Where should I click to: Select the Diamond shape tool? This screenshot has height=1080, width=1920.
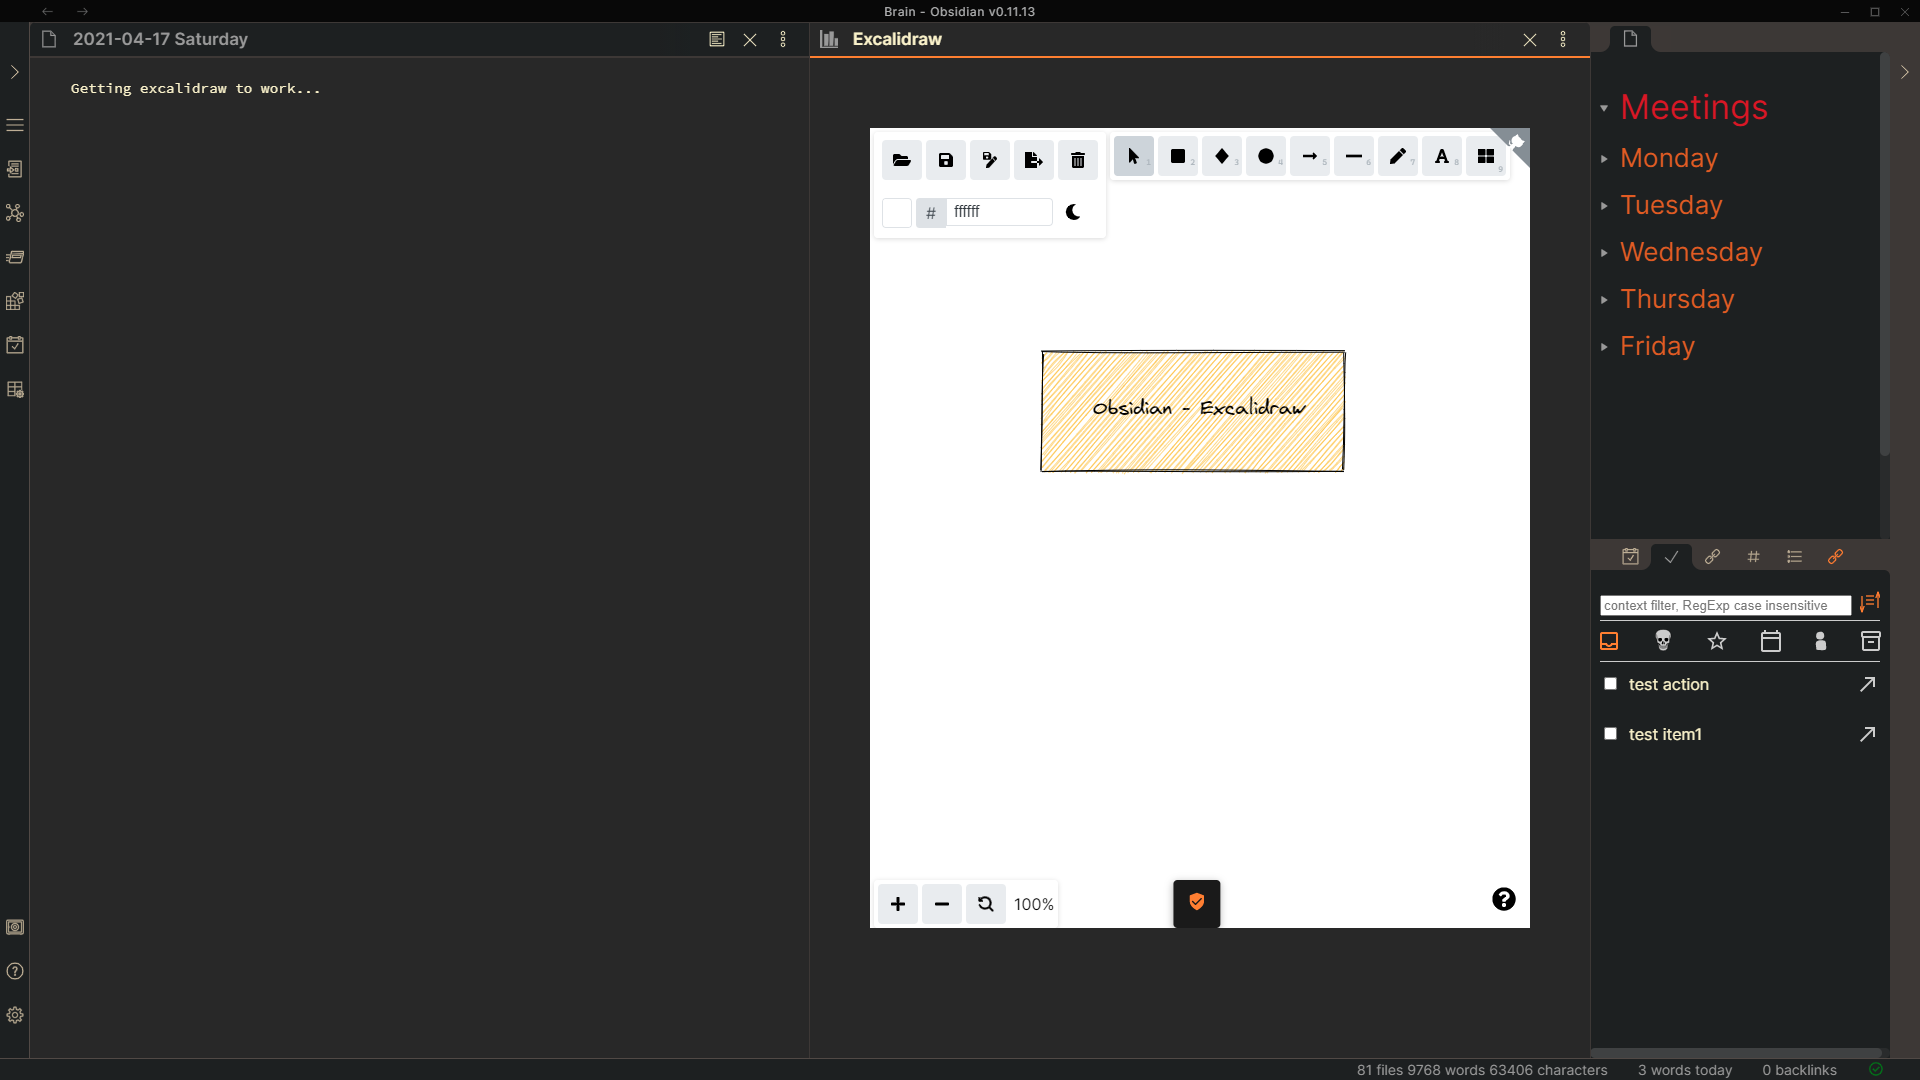tap(1222, 157)
